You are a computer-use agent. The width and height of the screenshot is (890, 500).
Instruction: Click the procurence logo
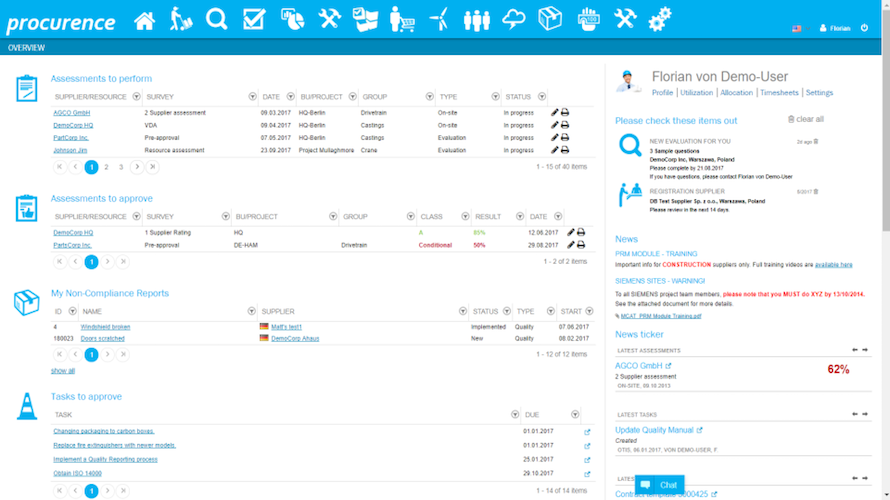click(x=61, y=23)
